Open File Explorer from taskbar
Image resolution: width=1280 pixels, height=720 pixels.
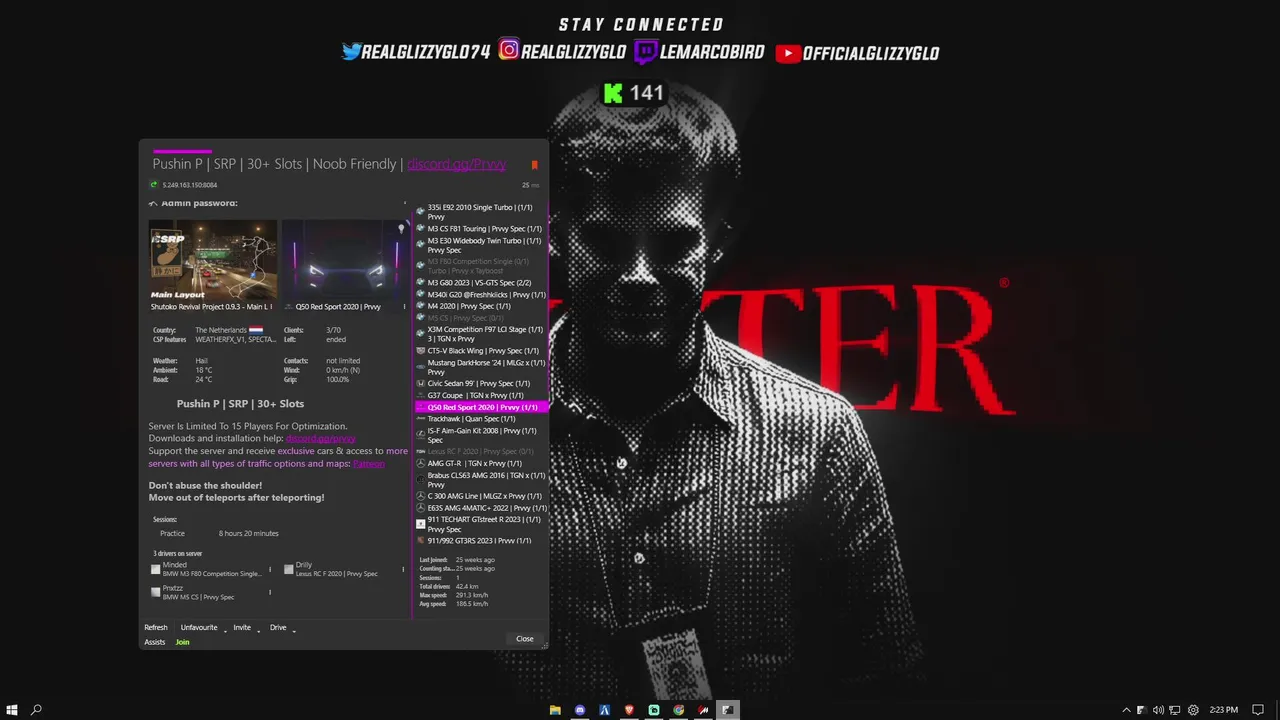pos(555,710)
